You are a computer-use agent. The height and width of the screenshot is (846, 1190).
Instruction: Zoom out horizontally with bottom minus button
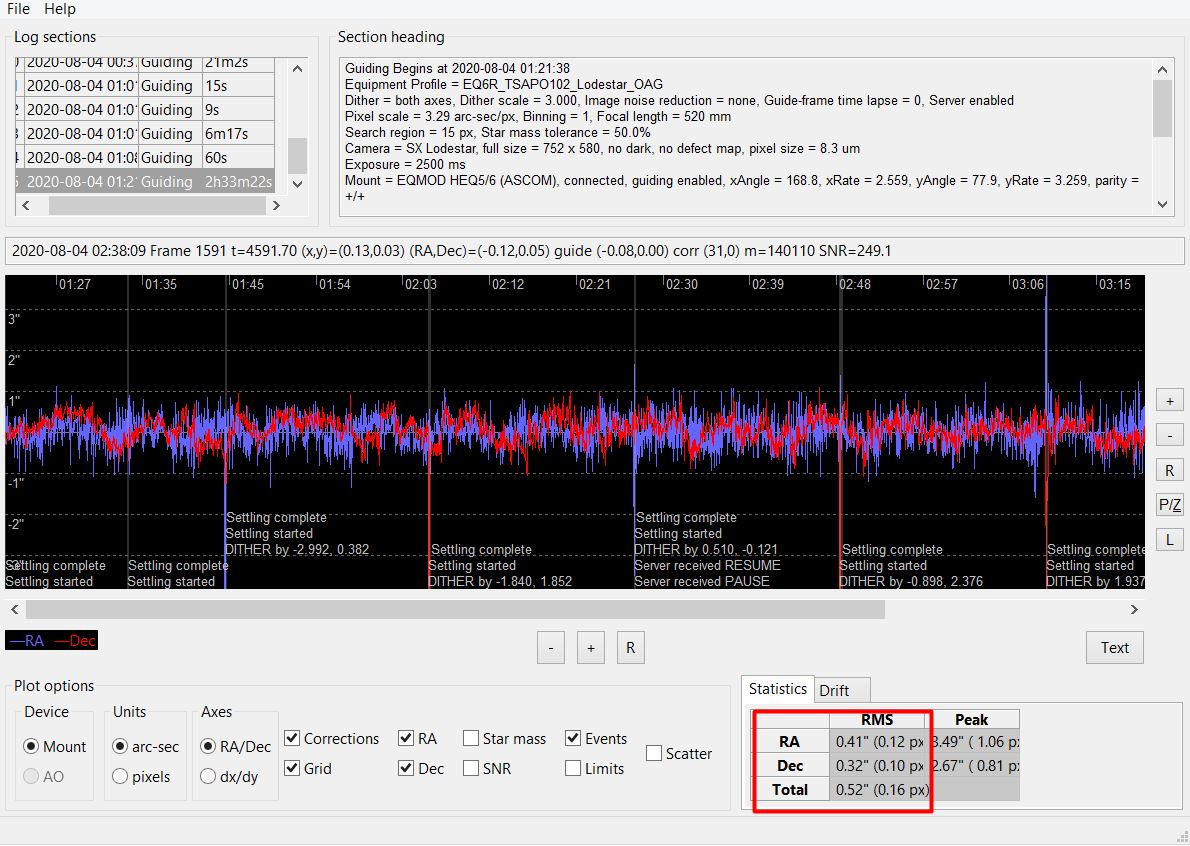point(551,647)
